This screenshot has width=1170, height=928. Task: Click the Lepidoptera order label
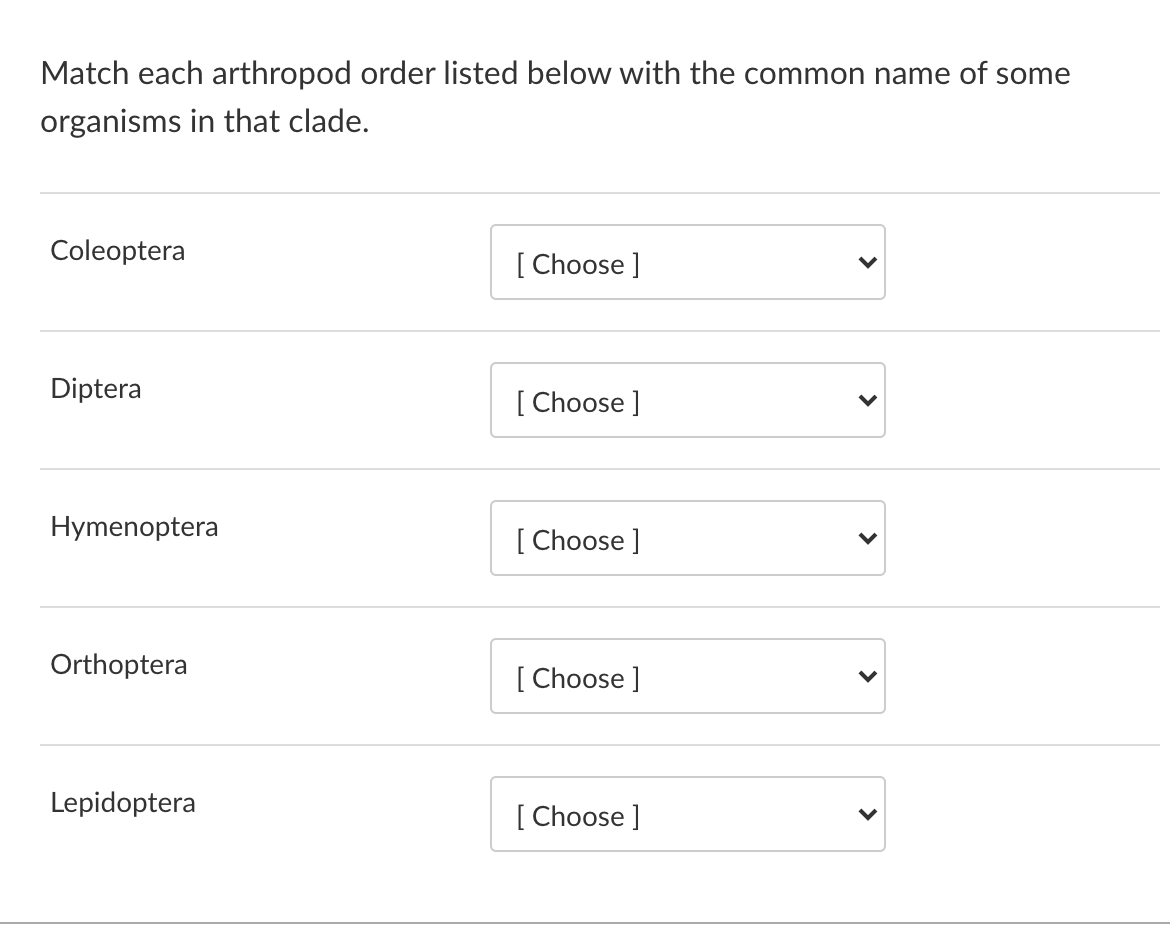(x=123, y=802)
